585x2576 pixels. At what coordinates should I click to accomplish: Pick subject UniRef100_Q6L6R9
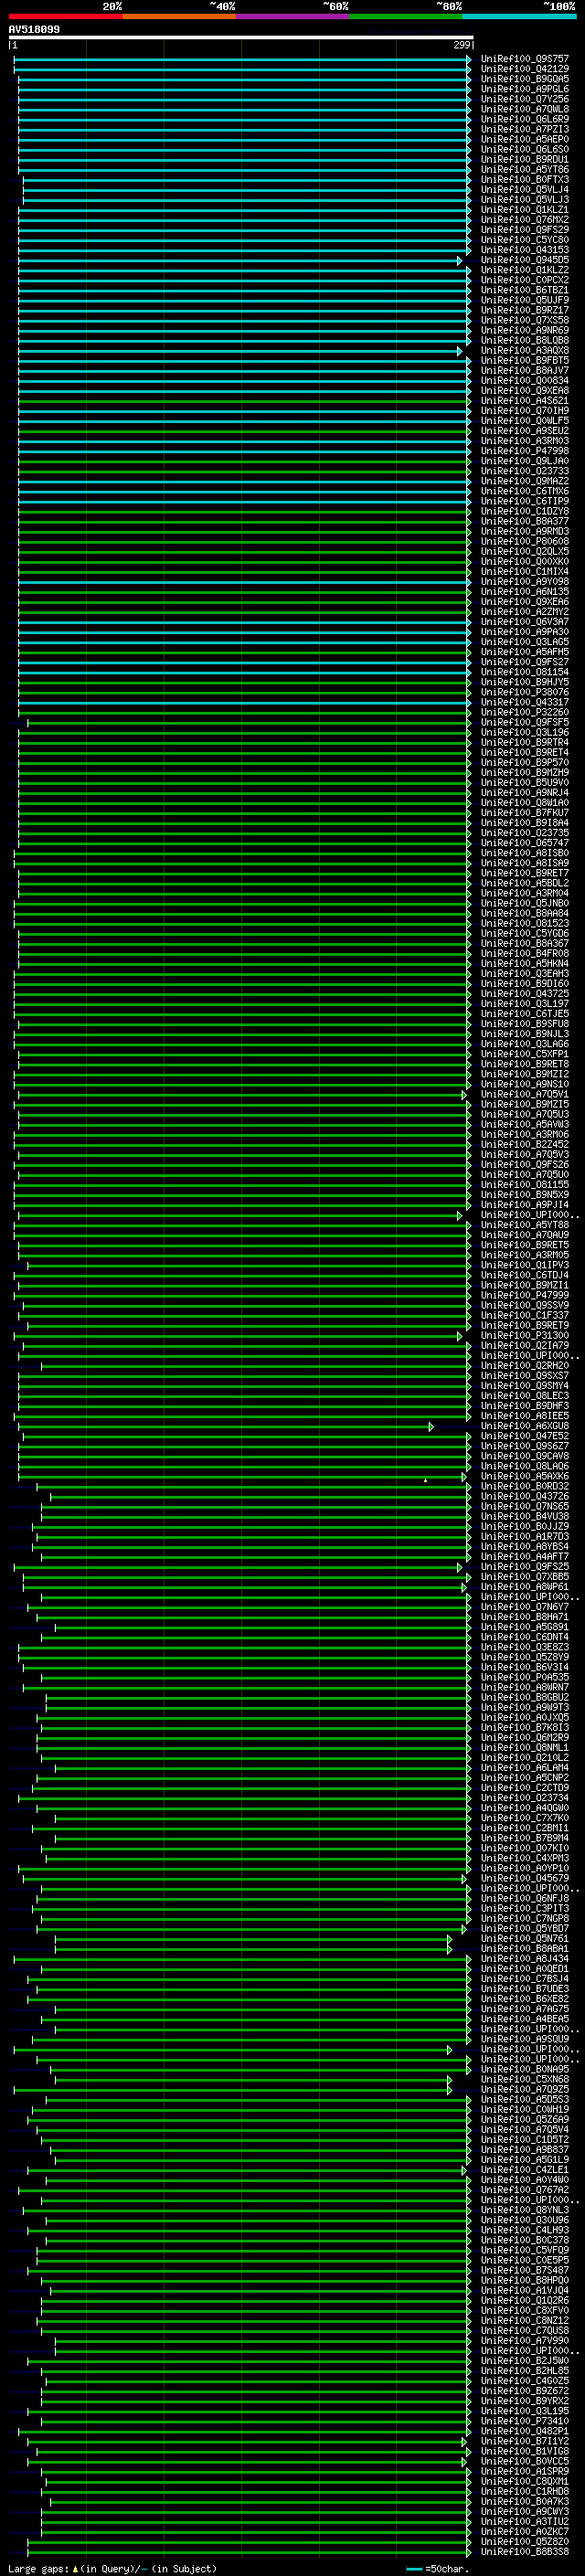click(x=525, y=119)
